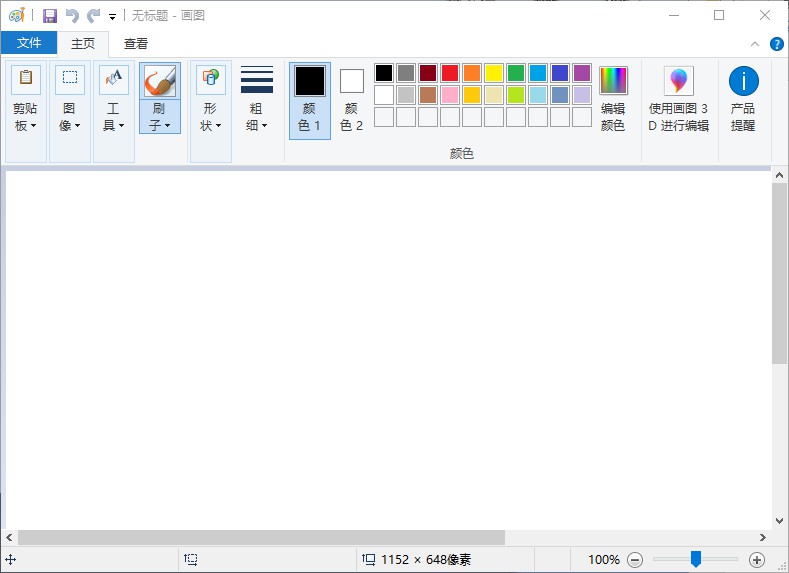The width and height of the screenshot is (789, 573).
Task: Click the zoom in plus button
Action: 757,560
